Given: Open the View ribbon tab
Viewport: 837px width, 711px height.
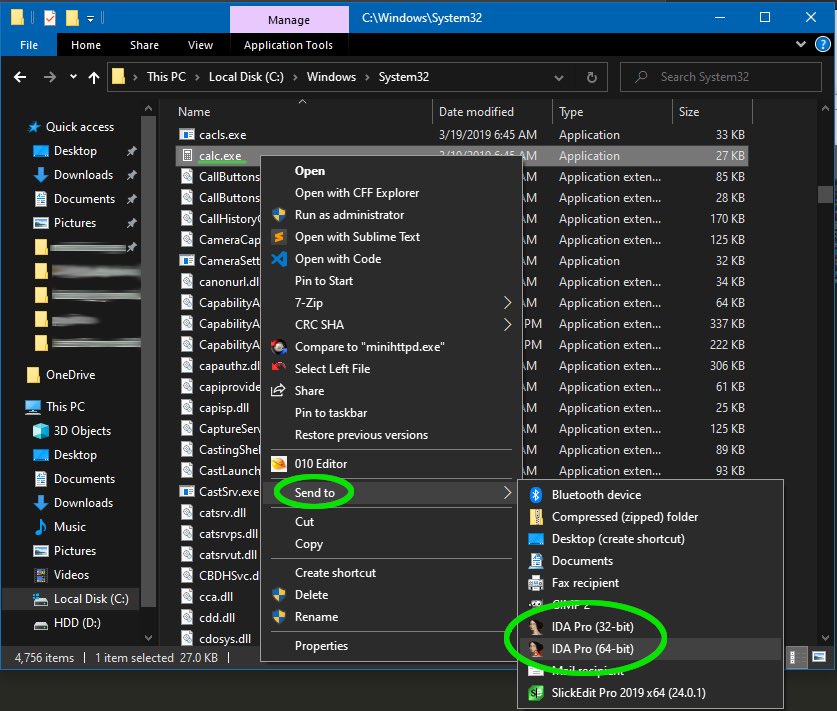Looking at the screenshot, I should tap(200, 45).
